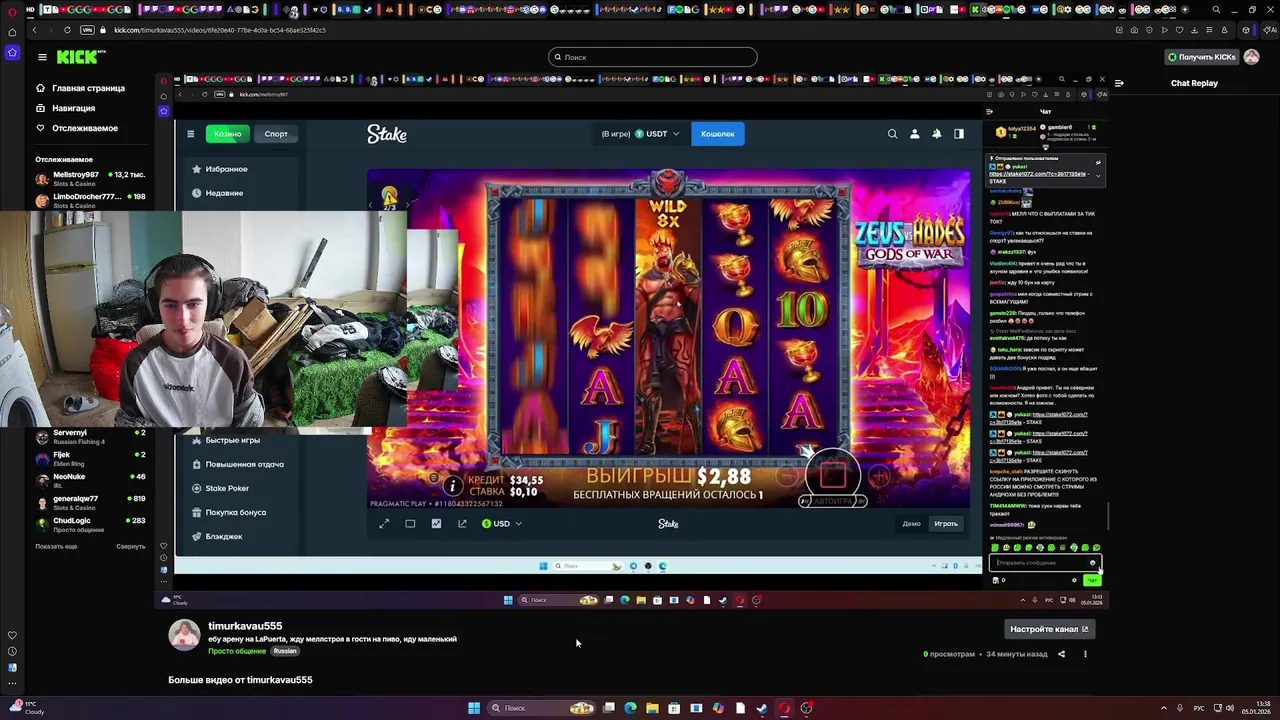Expand followed list with Показать еще
Image resolution: width=1280 pixels, height=720 pixels.
tap(56, 546)
